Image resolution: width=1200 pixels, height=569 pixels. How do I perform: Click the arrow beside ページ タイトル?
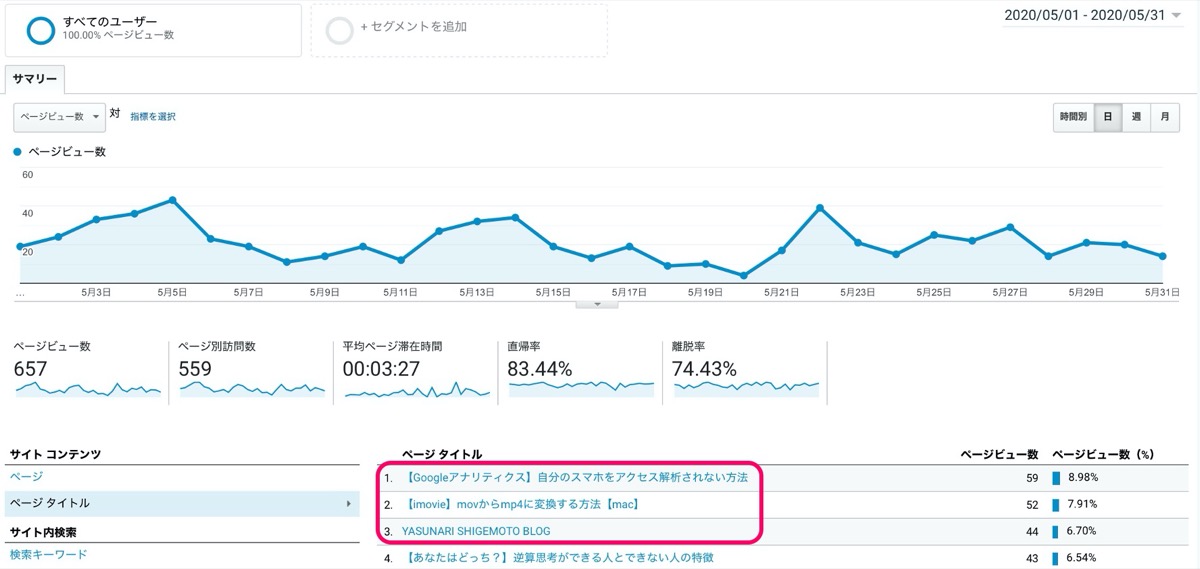tap(348, 503)
